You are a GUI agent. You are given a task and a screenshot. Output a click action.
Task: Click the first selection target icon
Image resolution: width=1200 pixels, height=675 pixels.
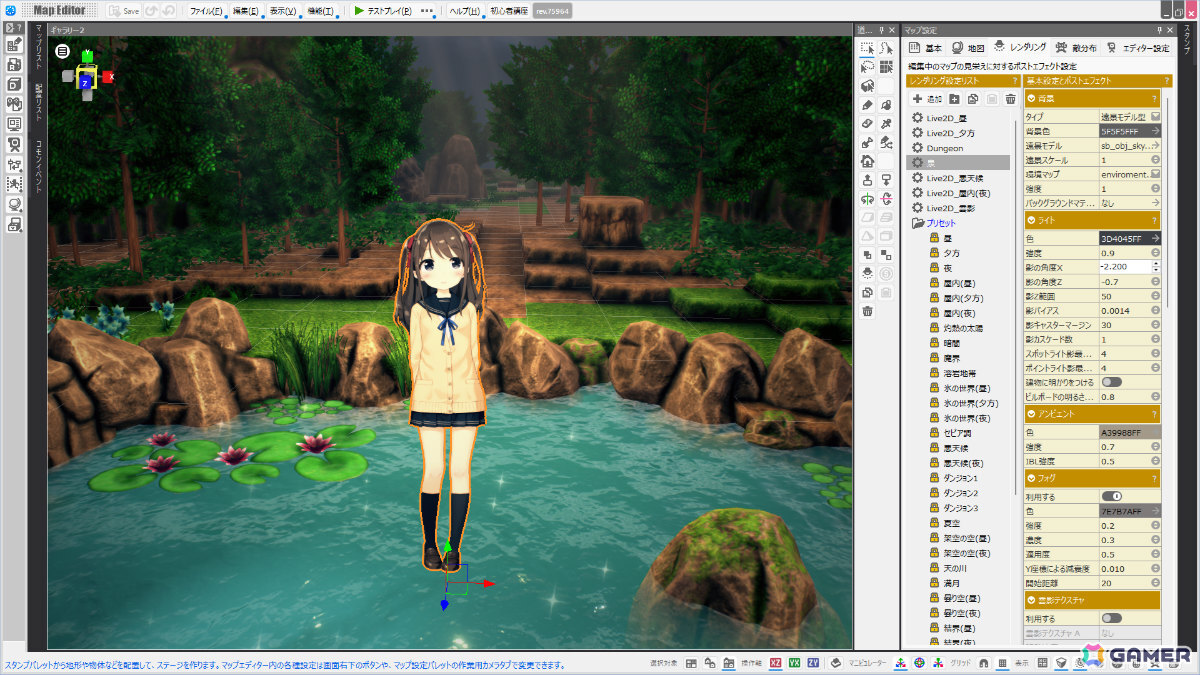(x=690, y=663)
